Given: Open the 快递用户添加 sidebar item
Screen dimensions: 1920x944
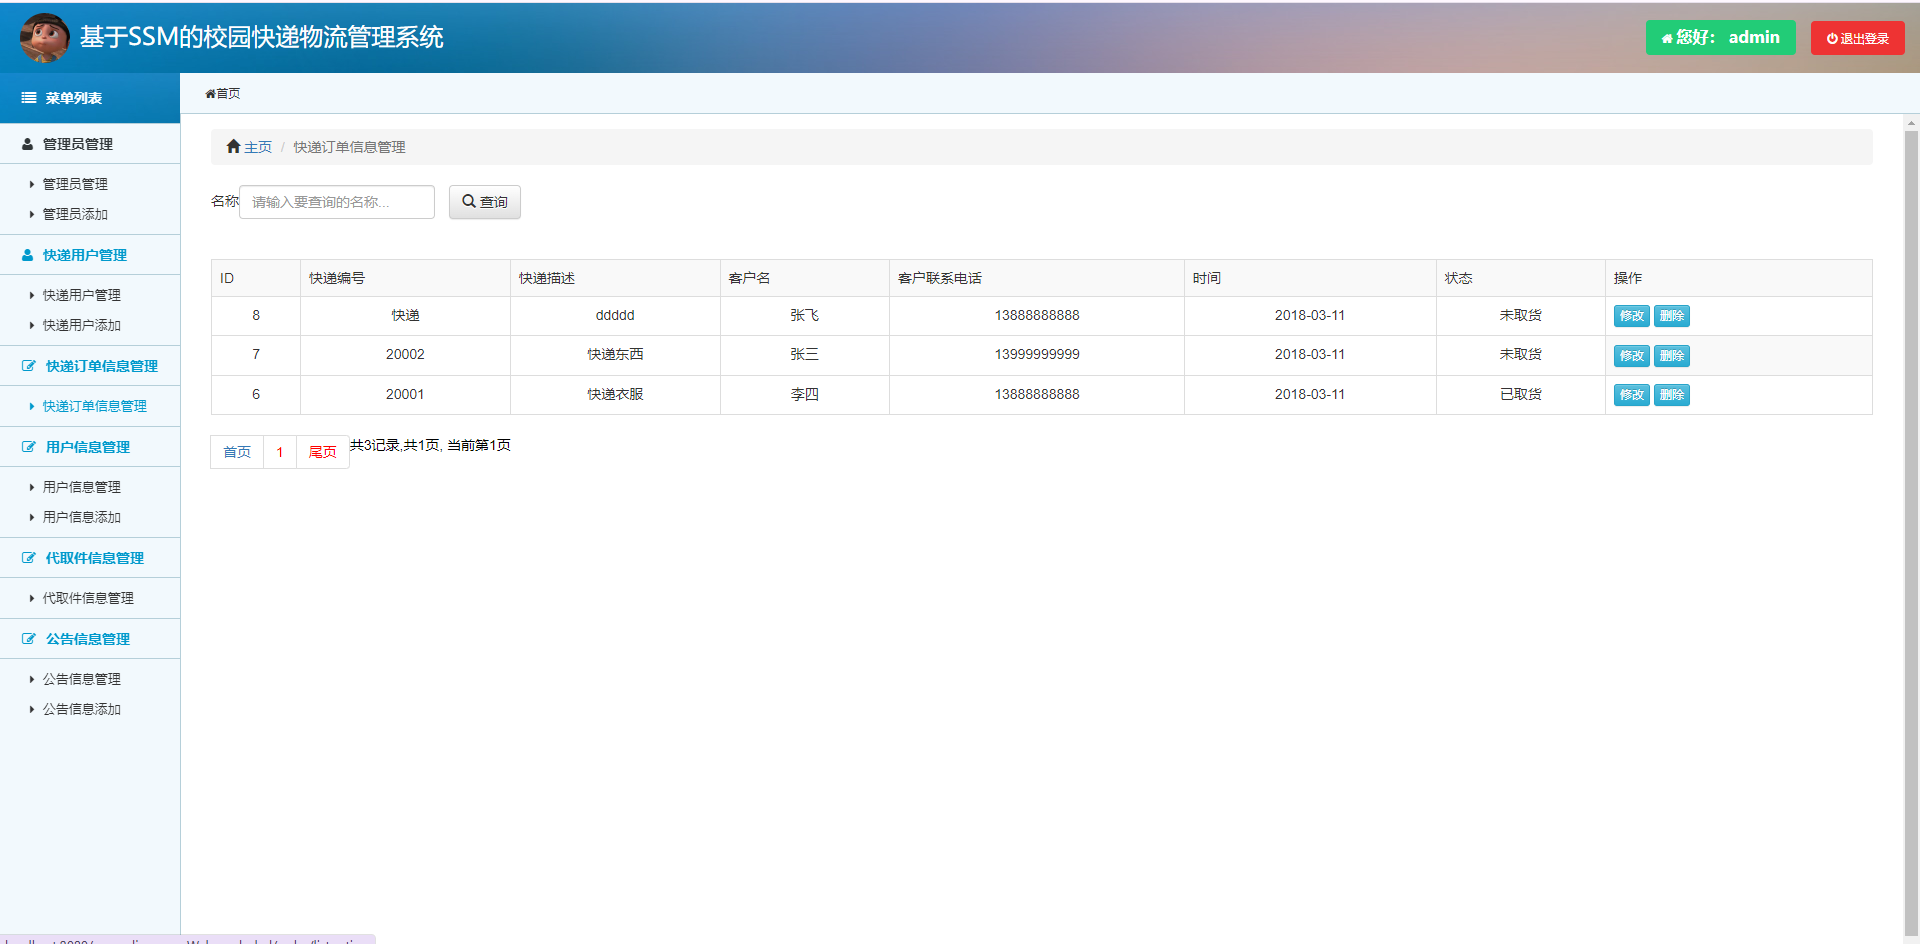Looking at the screenshot, I should (x=81, y=325).
